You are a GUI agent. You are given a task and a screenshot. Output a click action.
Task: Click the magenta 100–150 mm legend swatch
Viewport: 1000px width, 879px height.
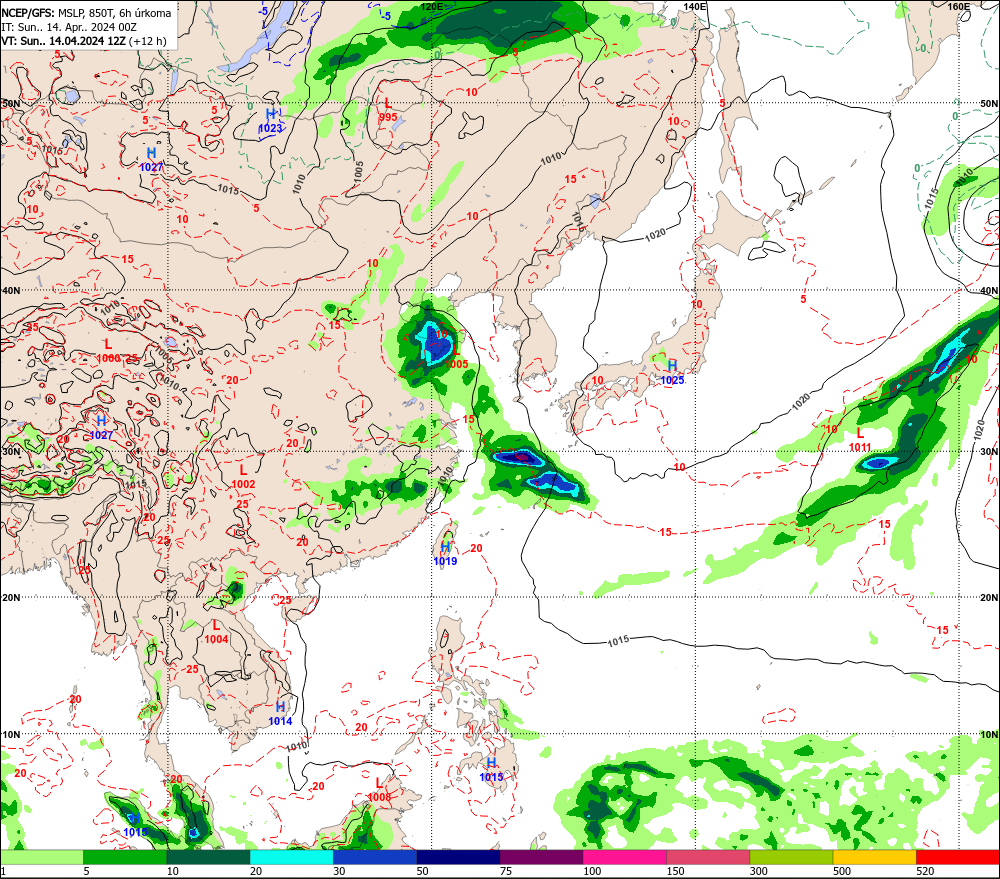click(624, 857)
